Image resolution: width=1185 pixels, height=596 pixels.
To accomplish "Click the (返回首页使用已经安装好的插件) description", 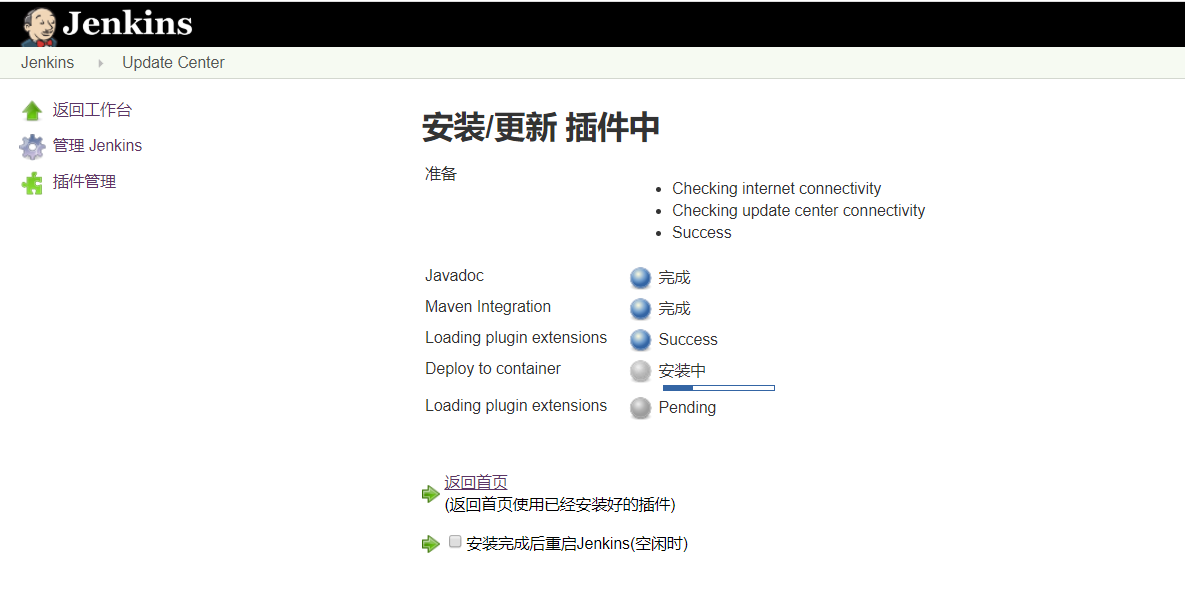I will pyautogui.click(x=560, y=505).
